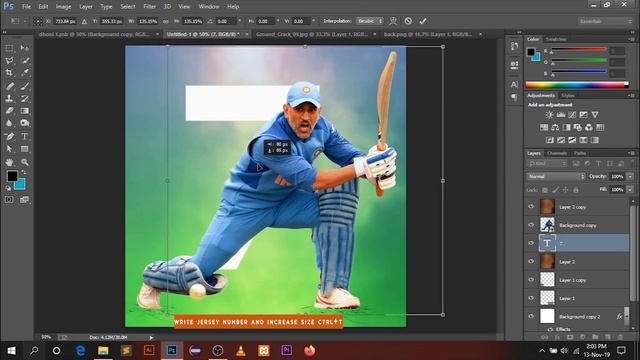Open the layer filter Kind dropdown
Screen dimensions: 640x360
547,163
